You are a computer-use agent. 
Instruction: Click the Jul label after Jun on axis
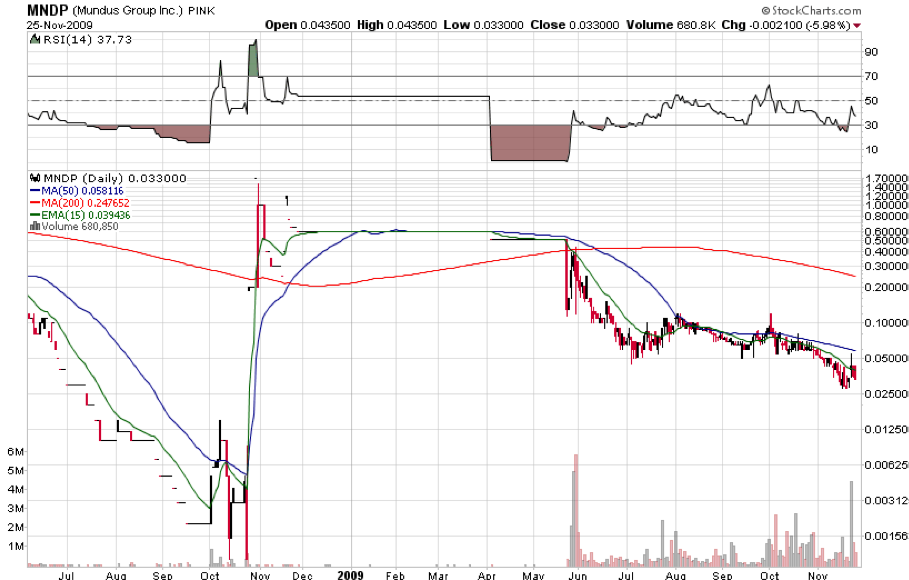click(626, 575)
